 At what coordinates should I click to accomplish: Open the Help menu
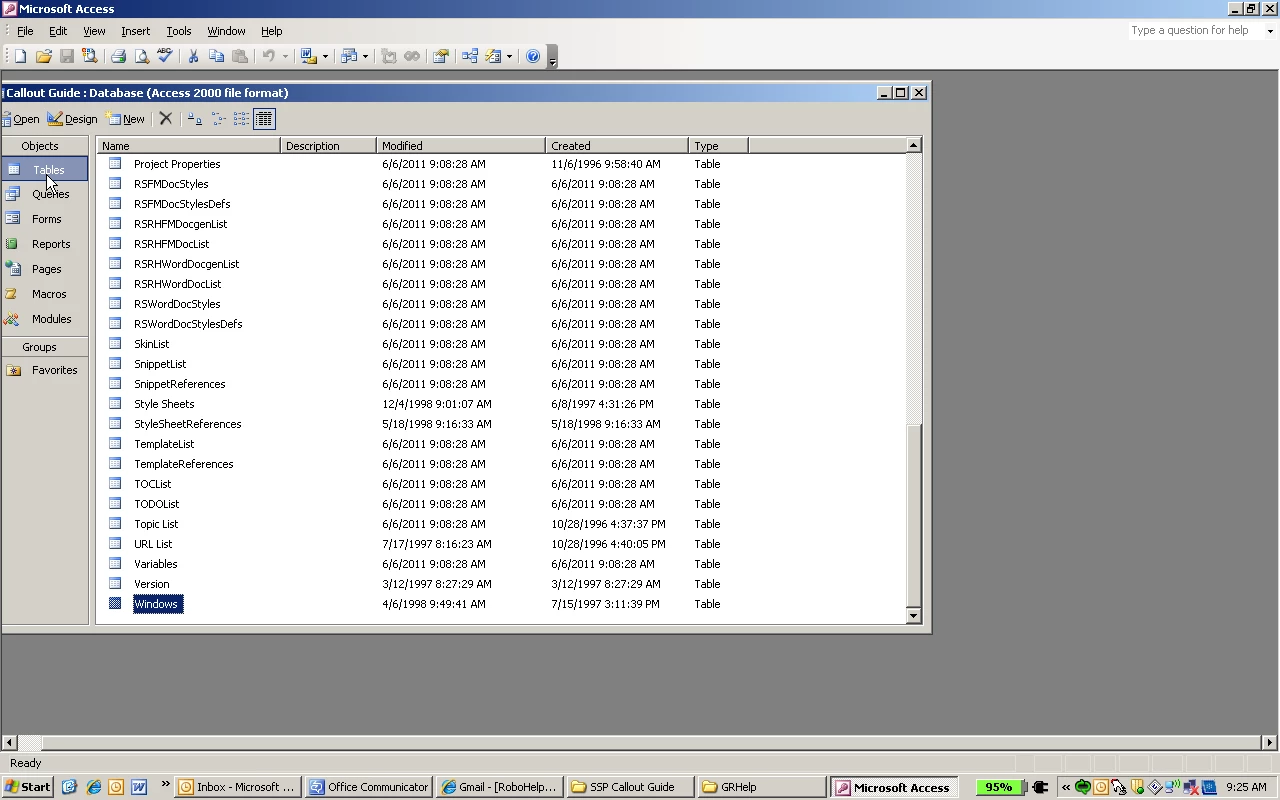click(x=272, y=31)
